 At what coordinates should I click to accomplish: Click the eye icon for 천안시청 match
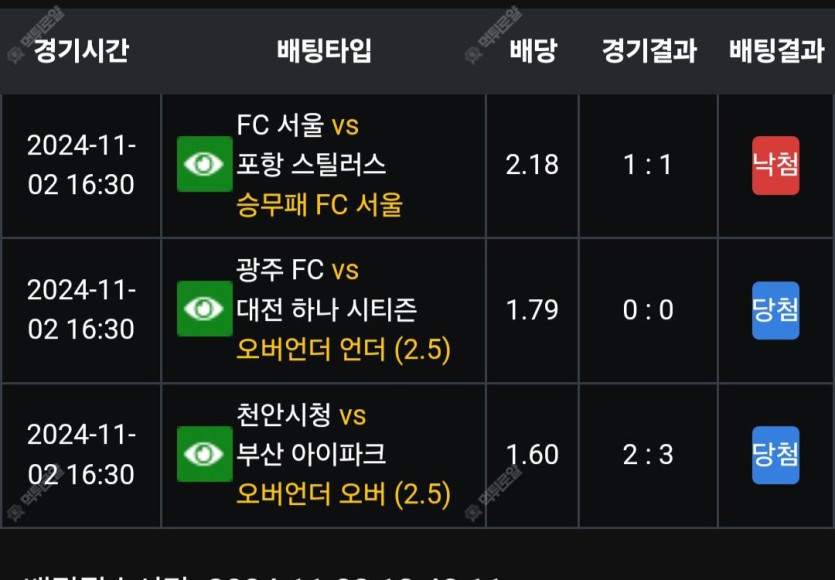(x=205, y=454)
